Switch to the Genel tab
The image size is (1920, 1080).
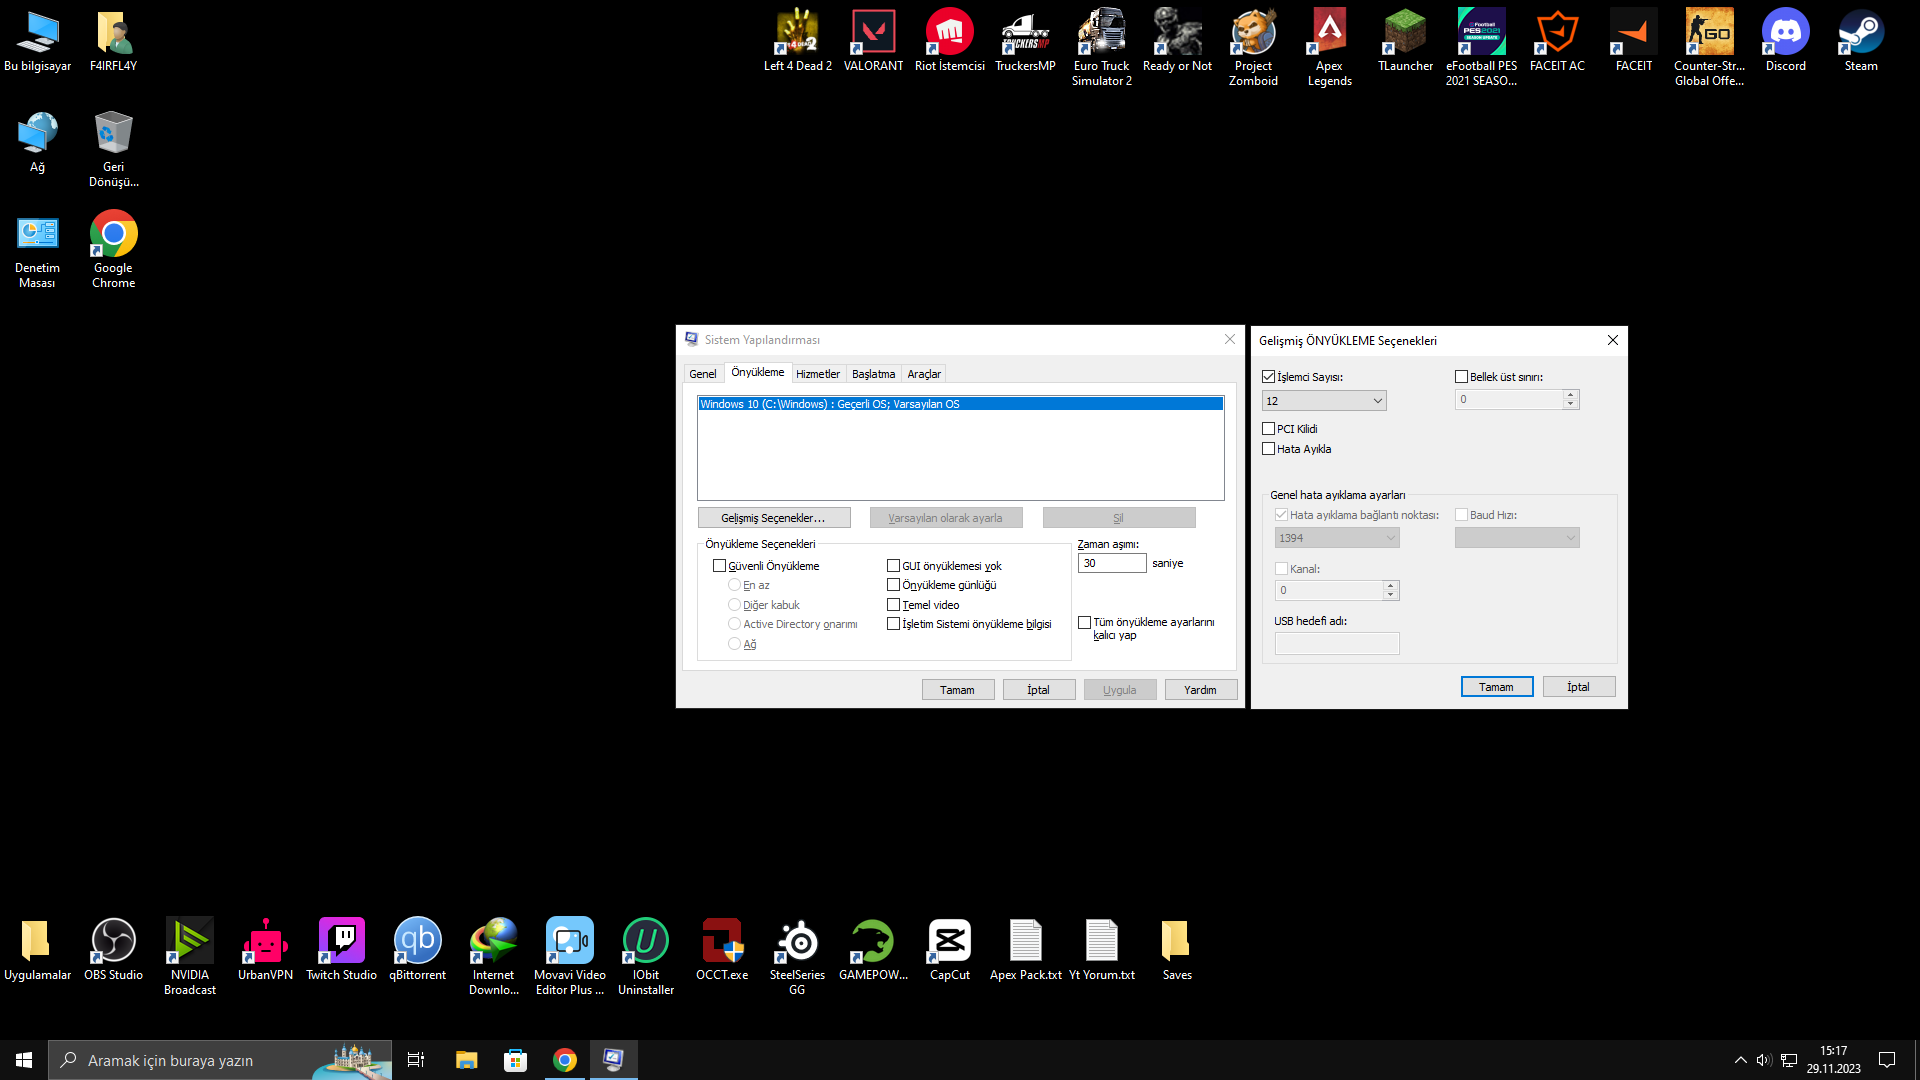(703, 374)
